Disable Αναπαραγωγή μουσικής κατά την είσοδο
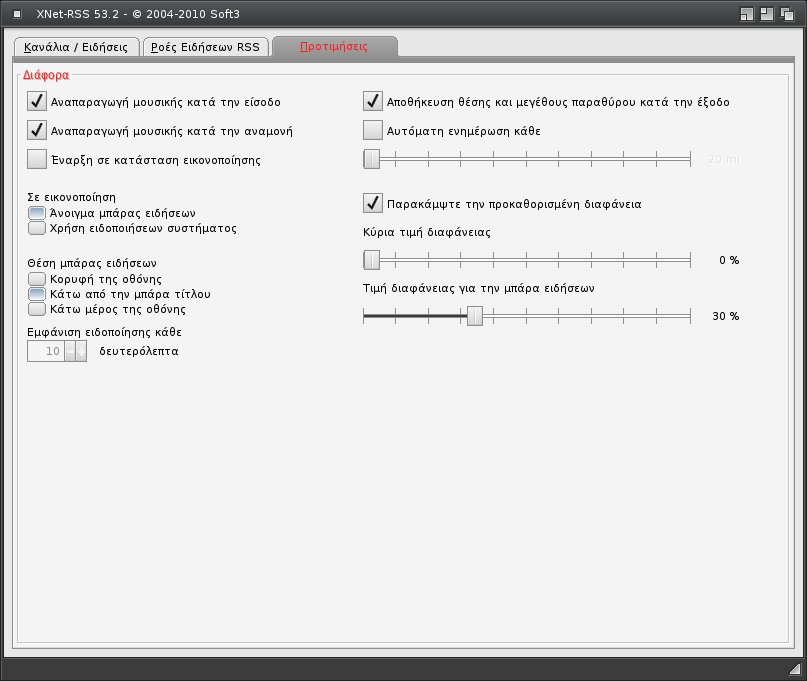Viewport: 807px width, 681px height. pos(37,101)
